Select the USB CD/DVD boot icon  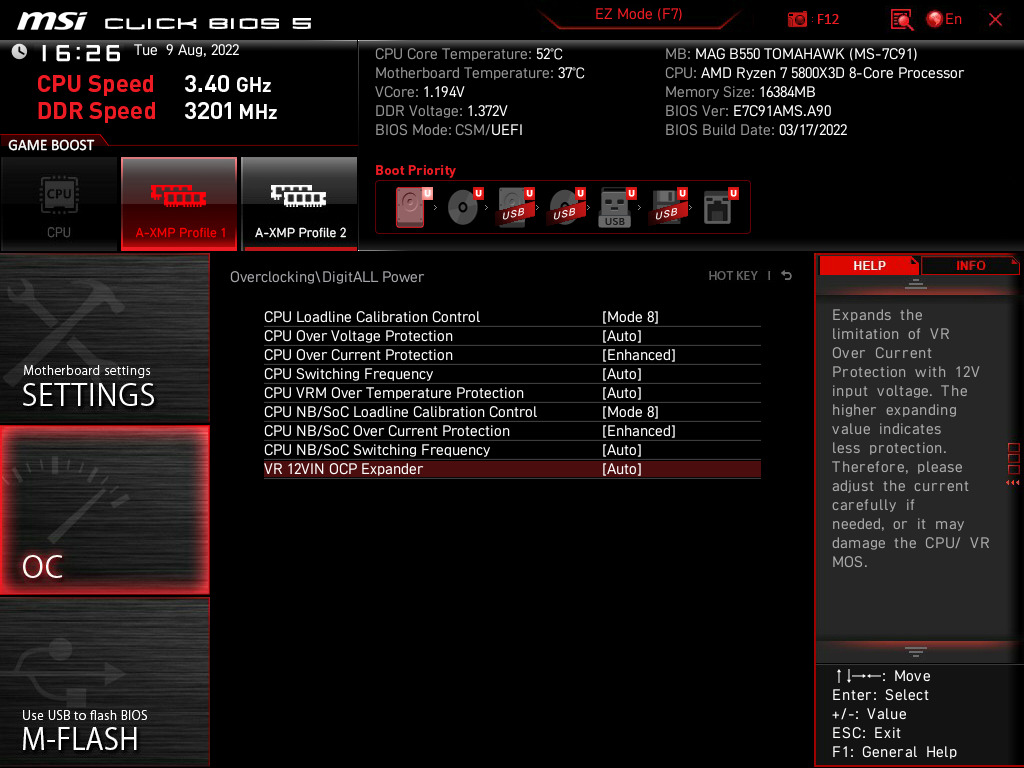[567, 207]
